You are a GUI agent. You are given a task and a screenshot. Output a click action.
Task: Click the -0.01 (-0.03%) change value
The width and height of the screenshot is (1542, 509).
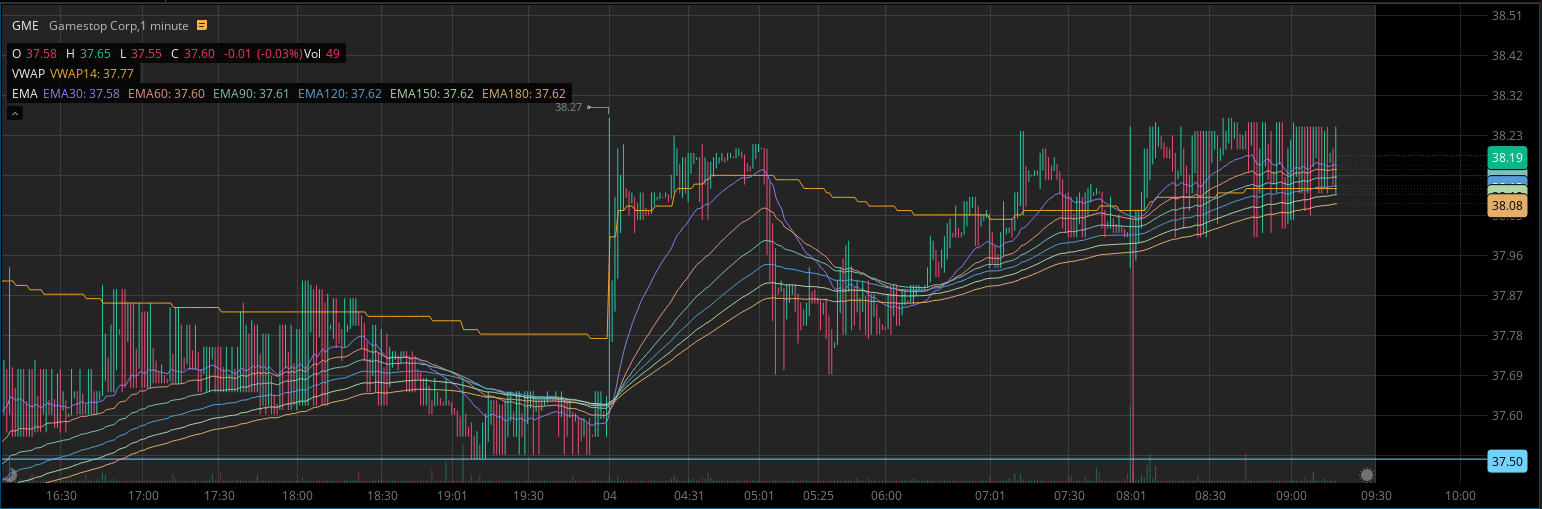[261, 53]
